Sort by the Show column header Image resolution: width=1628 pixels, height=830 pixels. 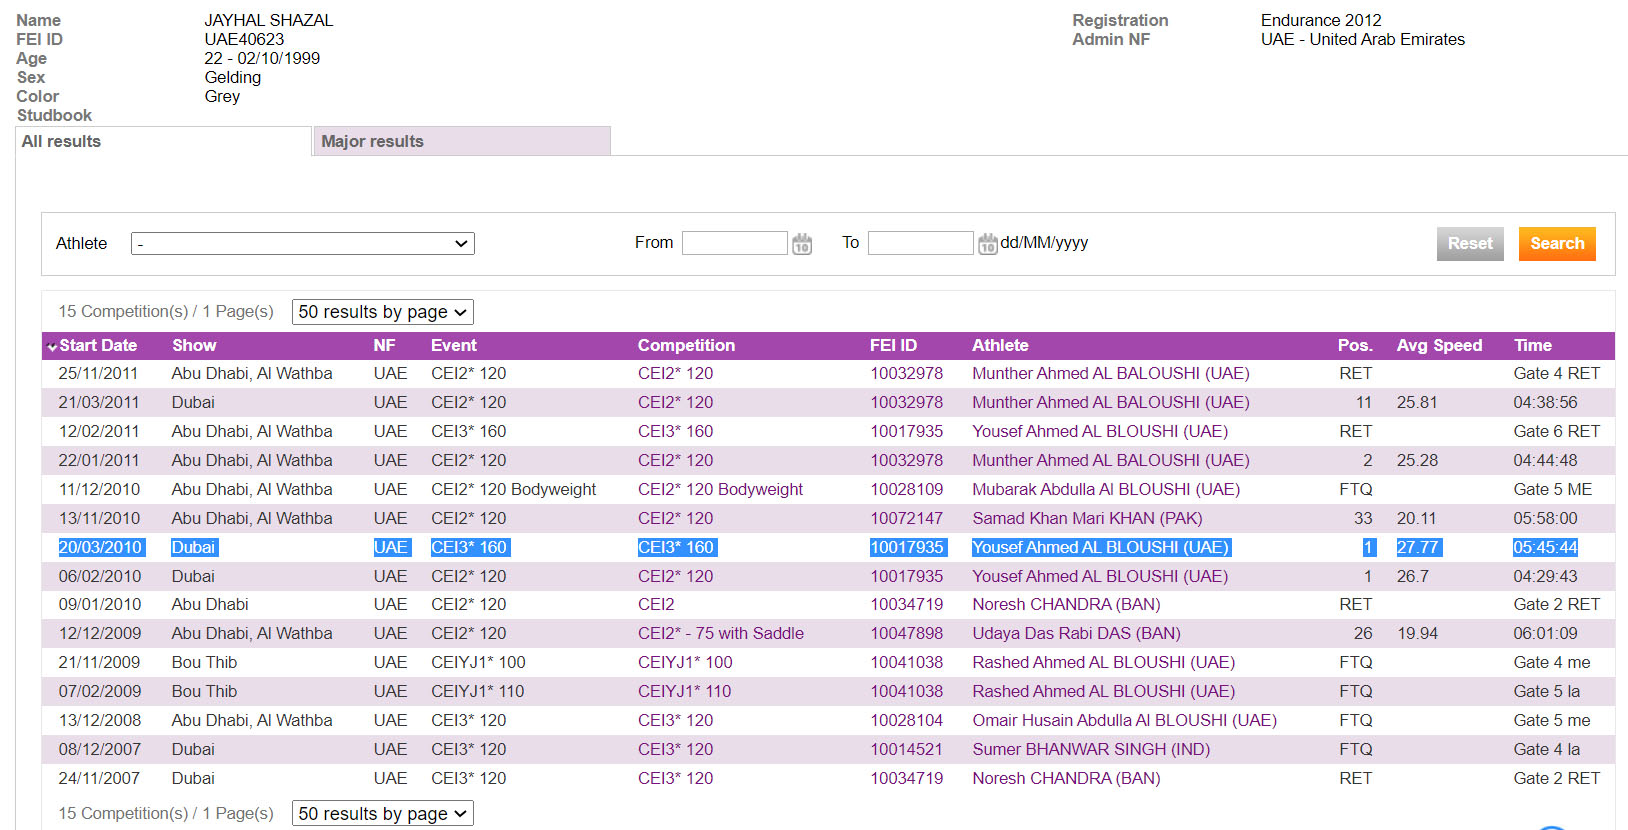pos(194,345)
